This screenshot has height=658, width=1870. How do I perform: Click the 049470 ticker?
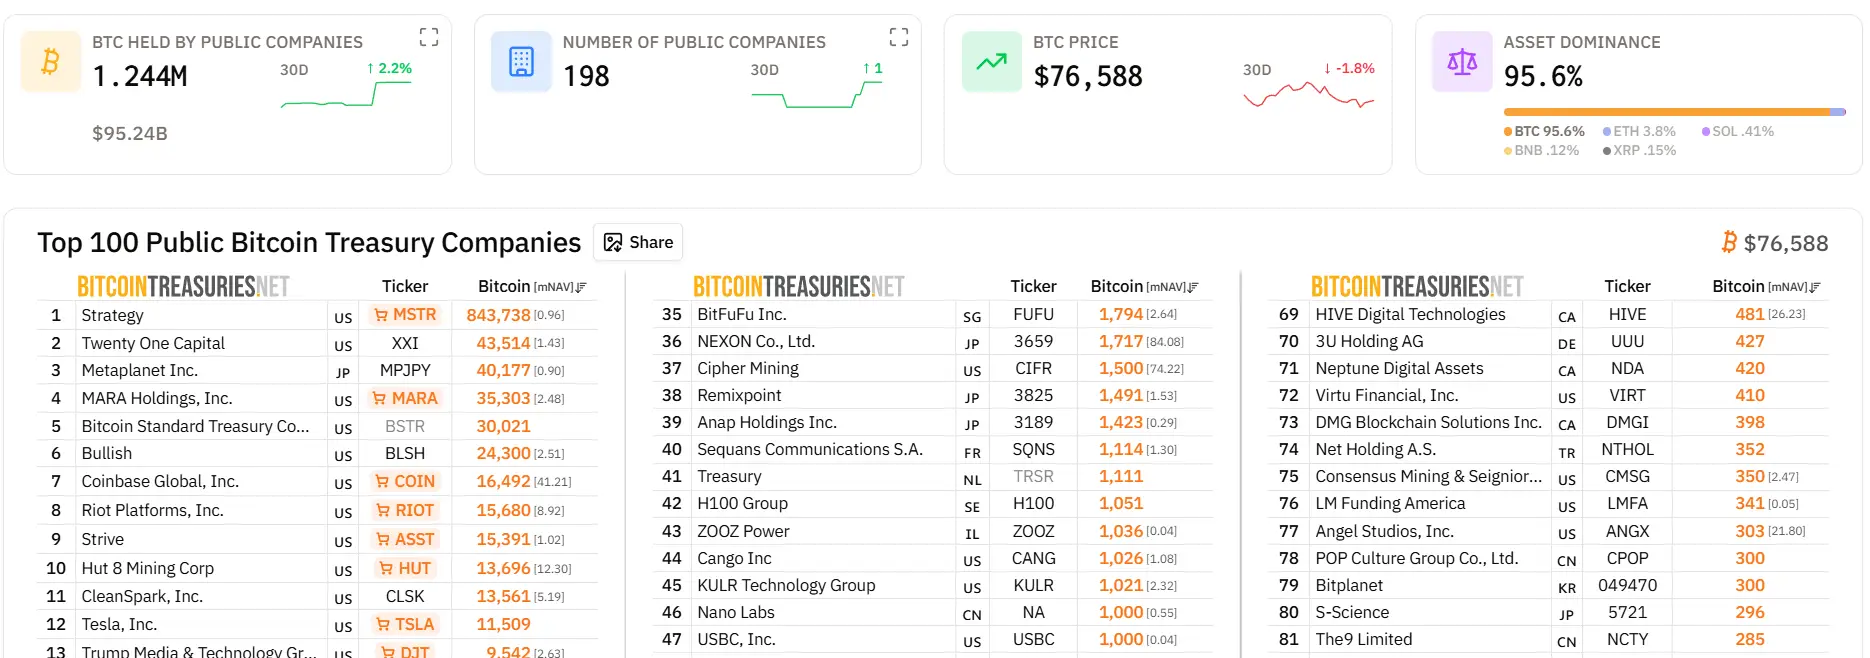coord(1627,585)
